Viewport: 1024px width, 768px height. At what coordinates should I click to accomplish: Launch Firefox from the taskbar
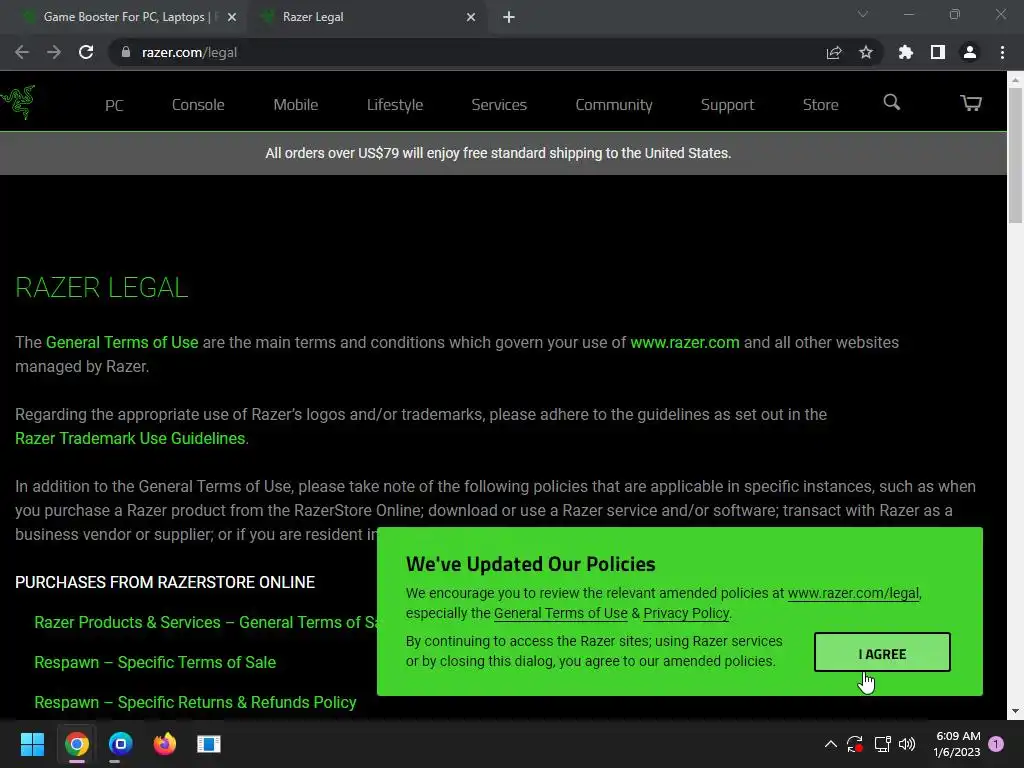pos(165,744)
